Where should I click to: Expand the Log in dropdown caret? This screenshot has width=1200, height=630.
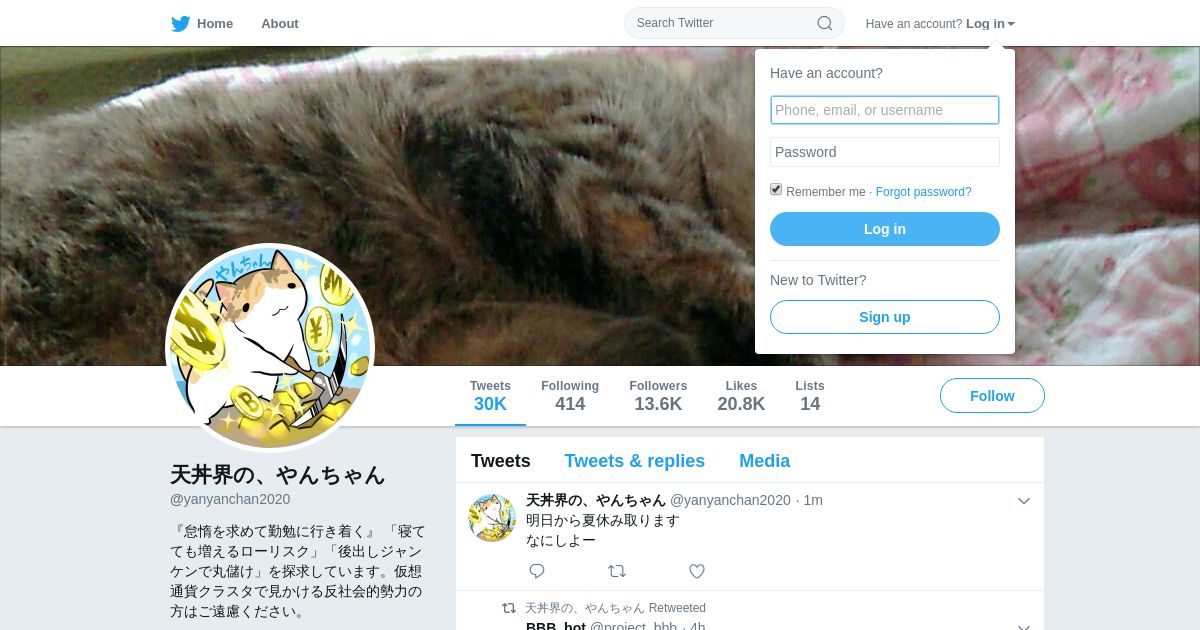click(1011, 24)
